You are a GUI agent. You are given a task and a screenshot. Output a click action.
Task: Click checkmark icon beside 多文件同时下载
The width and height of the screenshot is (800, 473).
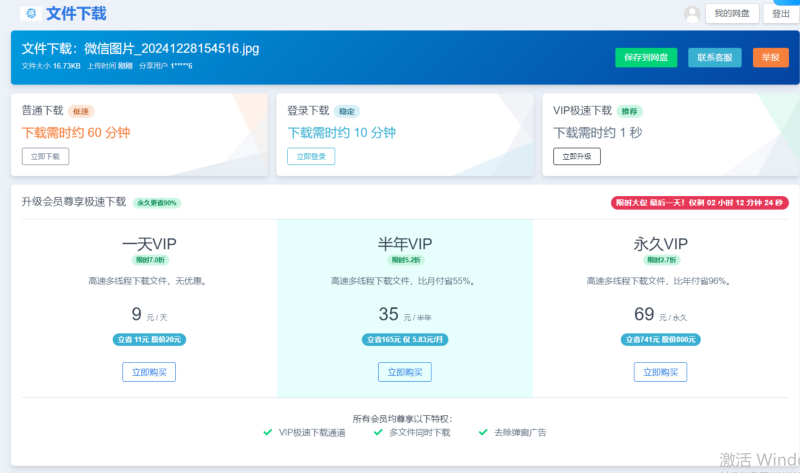pos(378,432)
